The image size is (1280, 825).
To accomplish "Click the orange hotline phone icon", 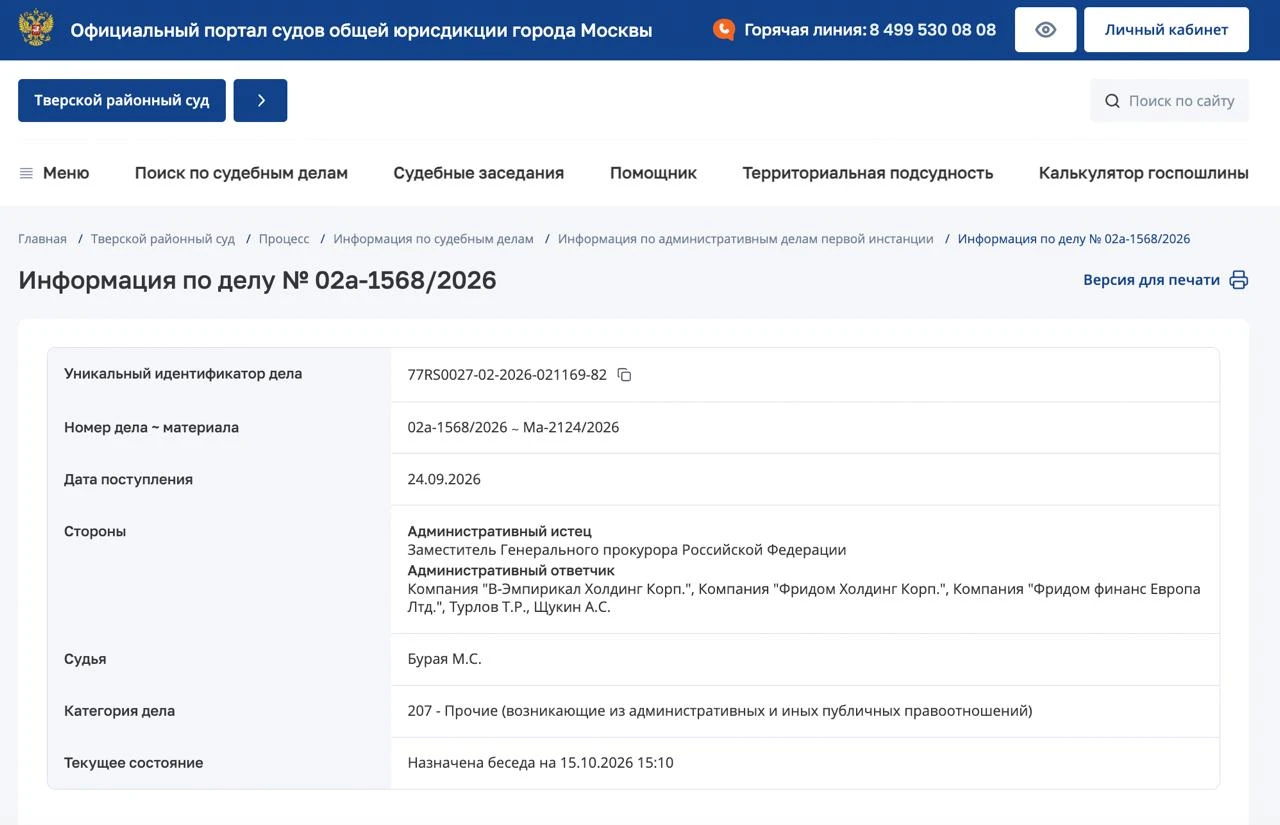I will coord(724,30).
